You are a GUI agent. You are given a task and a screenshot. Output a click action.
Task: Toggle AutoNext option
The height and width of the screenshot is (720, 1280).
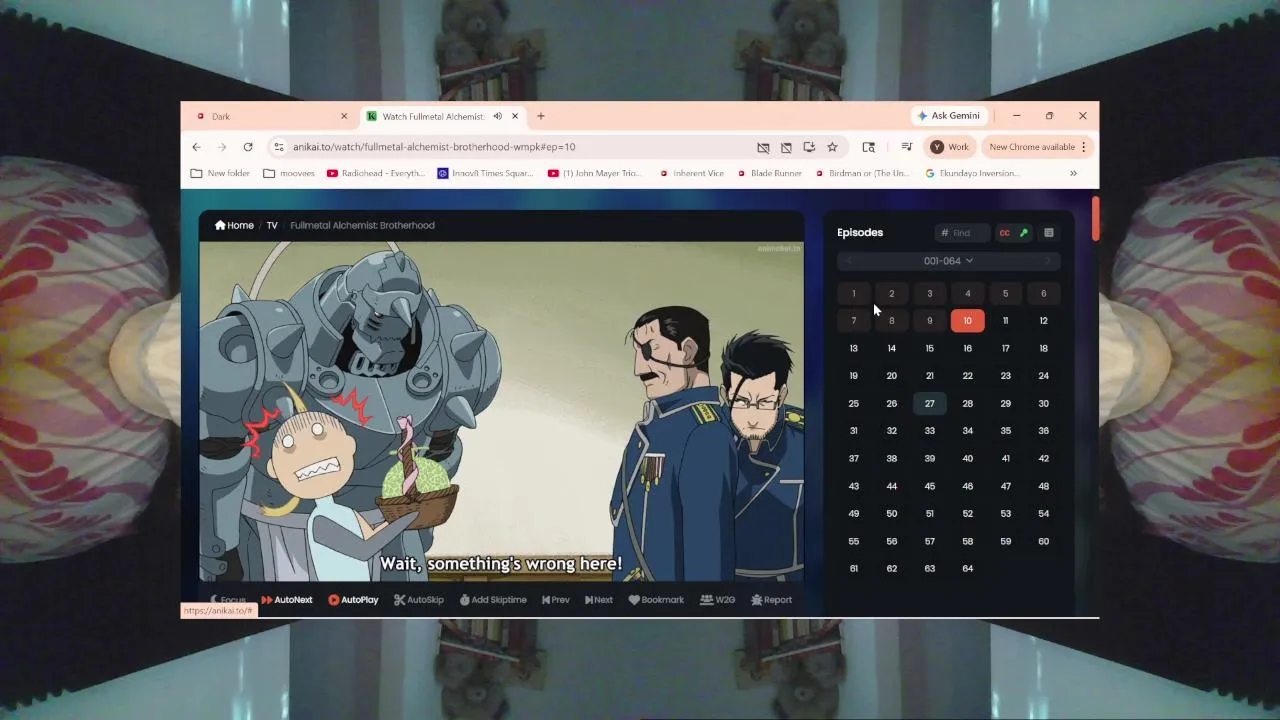click(x=286, y=600)
